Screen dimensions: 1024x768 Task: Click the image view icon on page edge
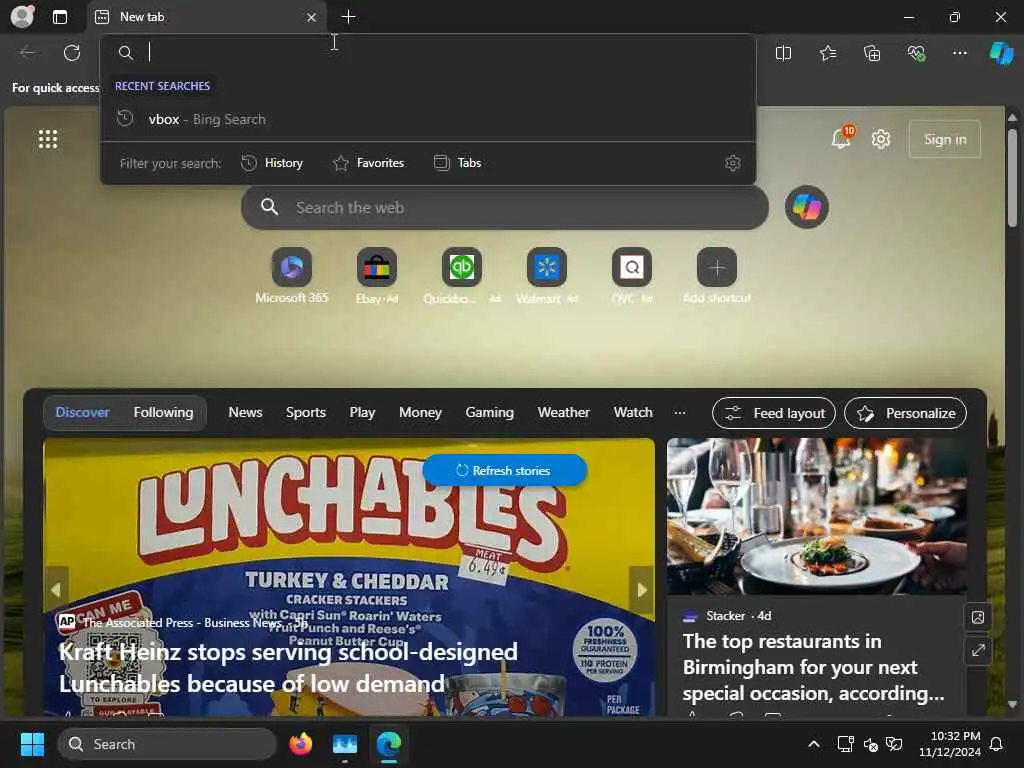coord(978,618)
